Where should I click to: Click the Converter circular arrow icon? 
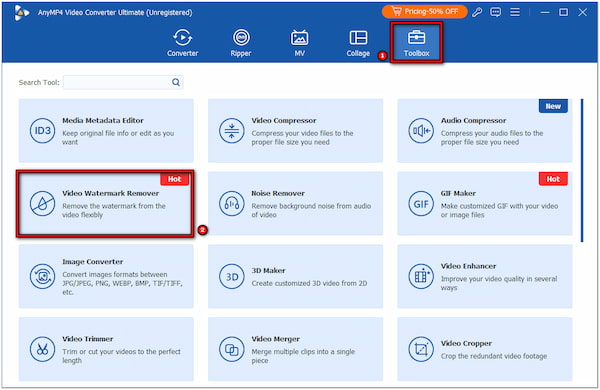point(183,38)
